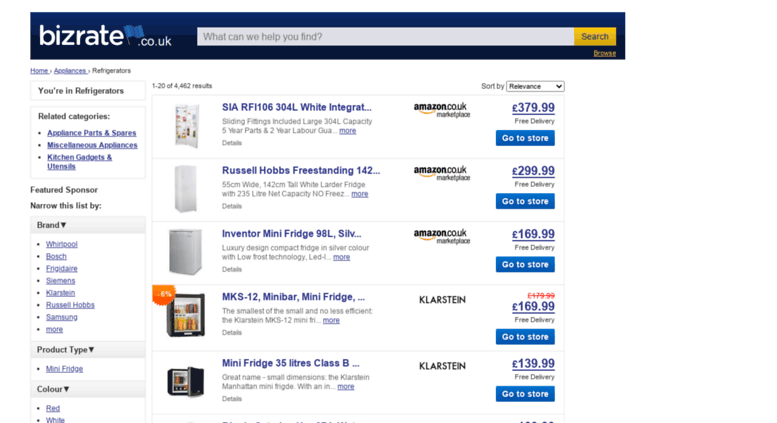Filter by Whirlpool brand
Screen dimensions: 777x423
tap(61, 244)
